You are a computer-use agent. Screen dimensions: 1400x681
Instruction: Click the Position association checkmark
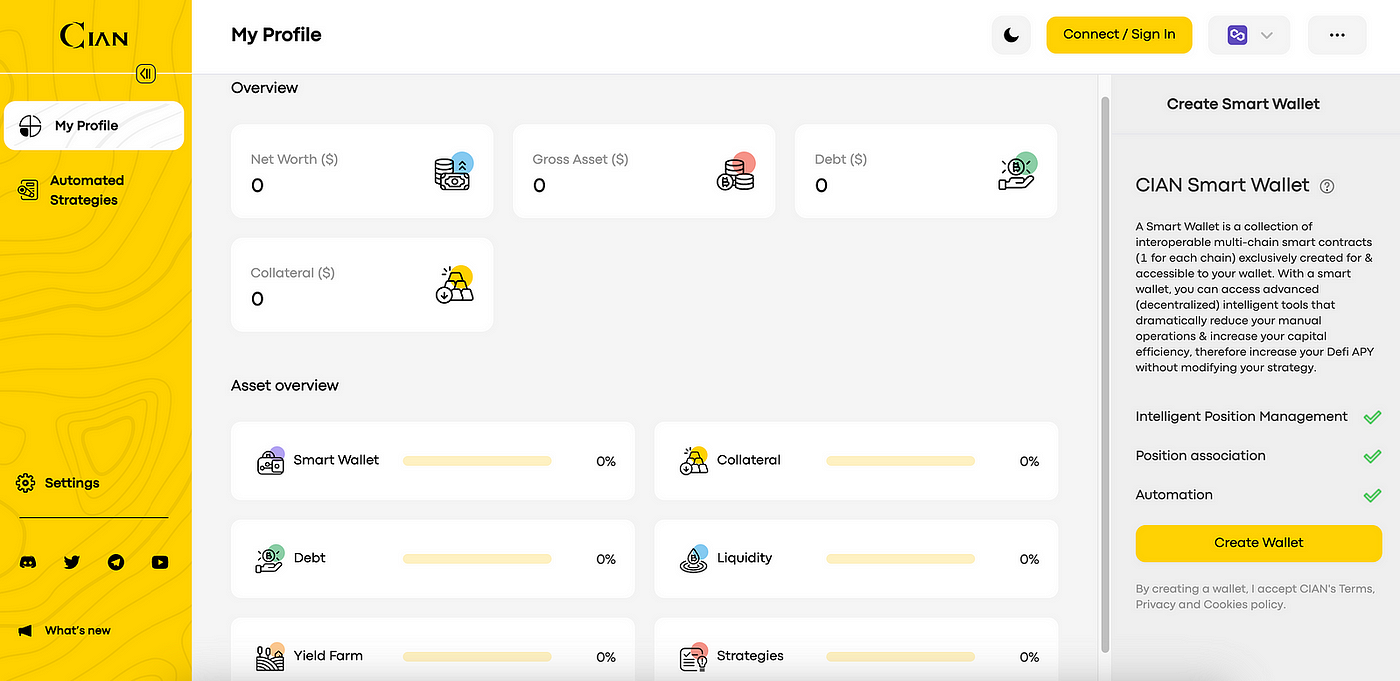1372,456
